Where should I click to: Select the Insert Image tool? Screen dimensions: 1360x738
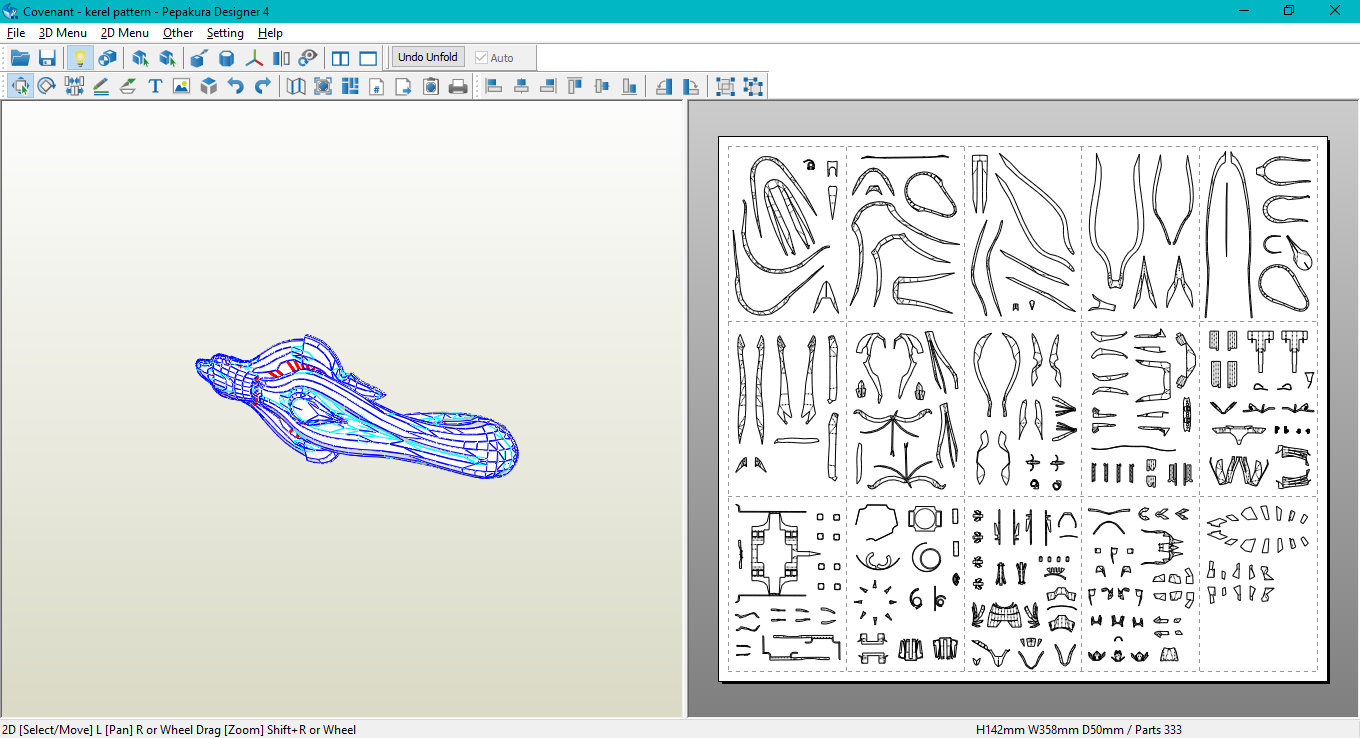coord(181,86)
